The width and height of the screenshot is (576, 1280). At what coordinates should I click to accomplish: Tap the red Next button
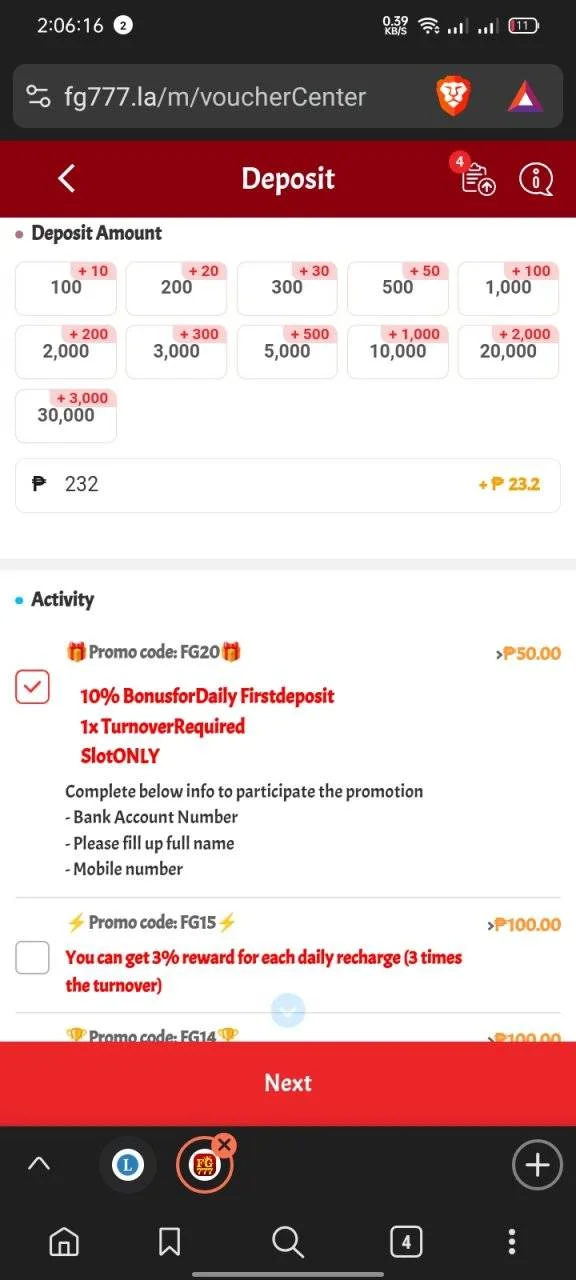point(288,1083)
